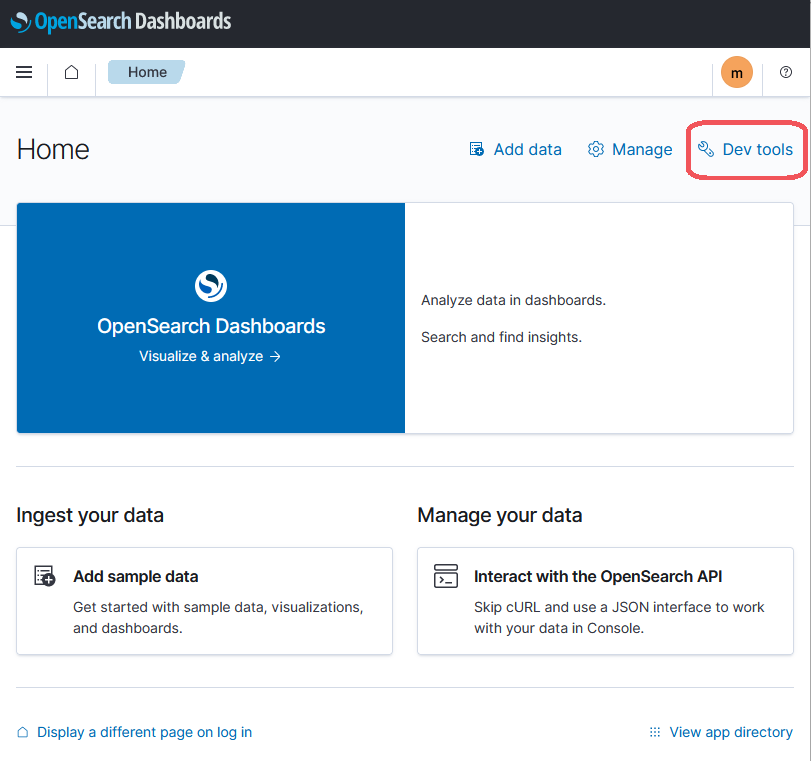Click the Add data link
Image resolution: width=811 pixels, height=761 pixels.
tap(527, 149)
